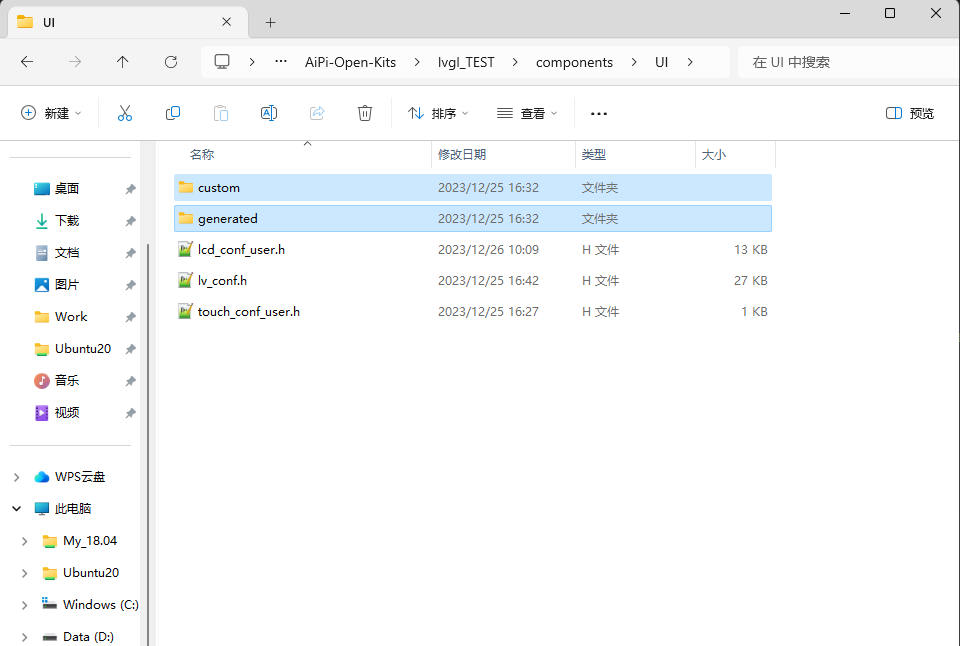Navigate to lvgl_TEST via breadcrumb

[x=466, y=61]
